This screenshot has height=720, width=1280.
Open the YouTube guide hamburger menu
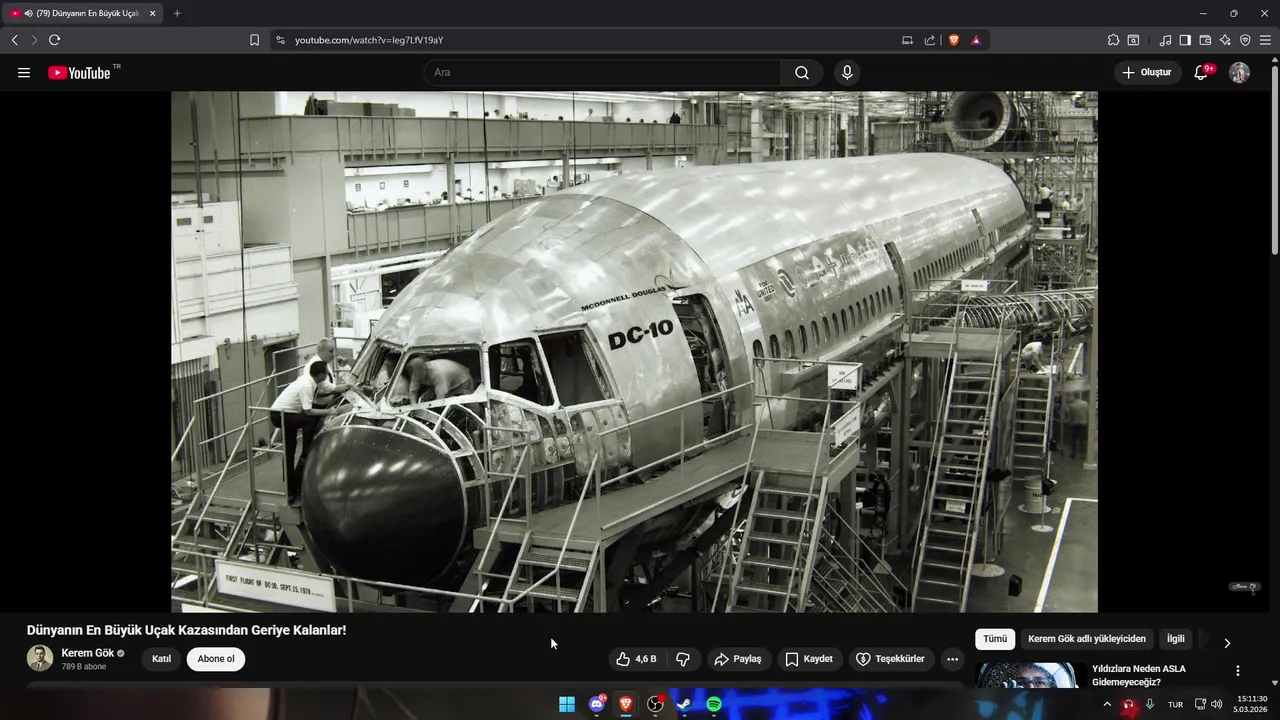tap(24, 73)
